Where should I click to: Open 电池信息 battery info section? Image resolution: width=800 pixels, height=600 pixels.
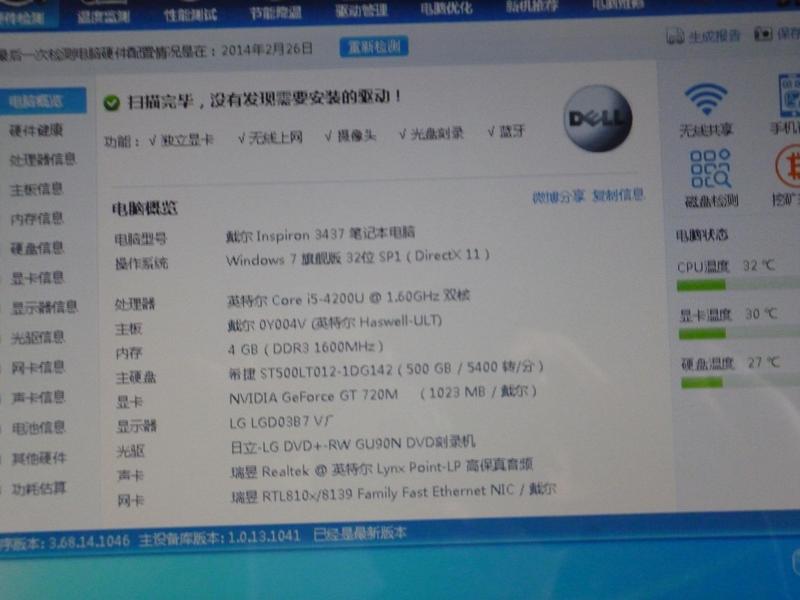(38, 428)
